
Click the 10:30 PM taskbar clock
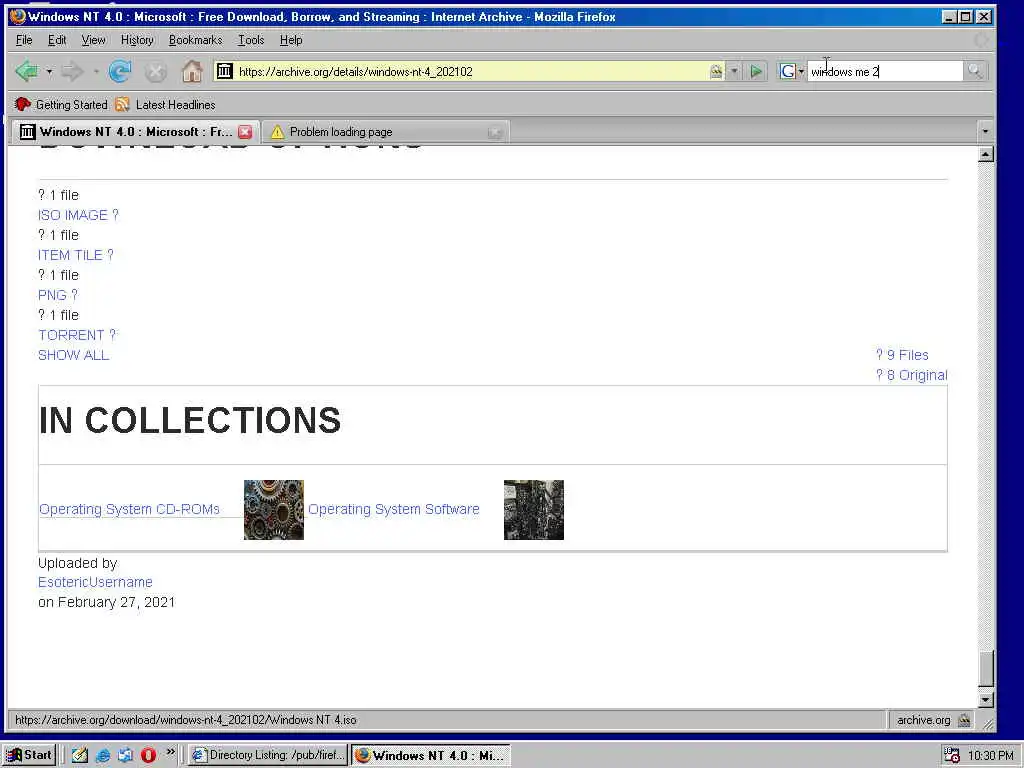pos(990,756)
